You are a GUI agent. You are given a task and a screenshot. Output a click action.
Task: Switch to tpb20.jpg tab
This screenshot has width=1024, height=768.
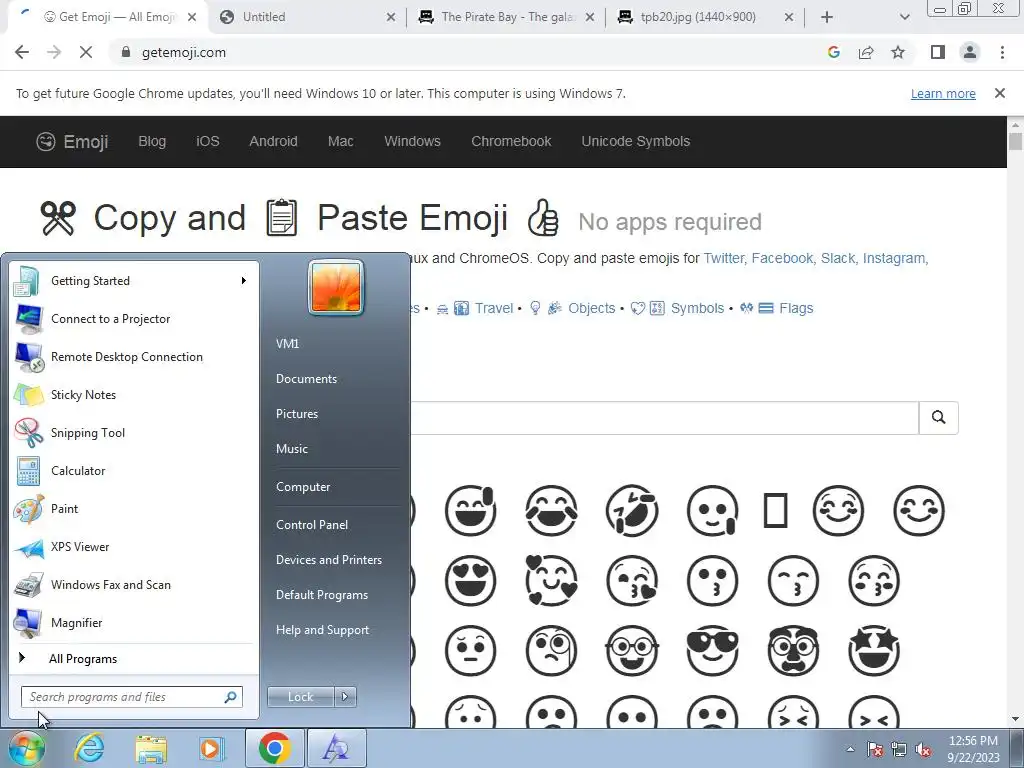point(705,17)
